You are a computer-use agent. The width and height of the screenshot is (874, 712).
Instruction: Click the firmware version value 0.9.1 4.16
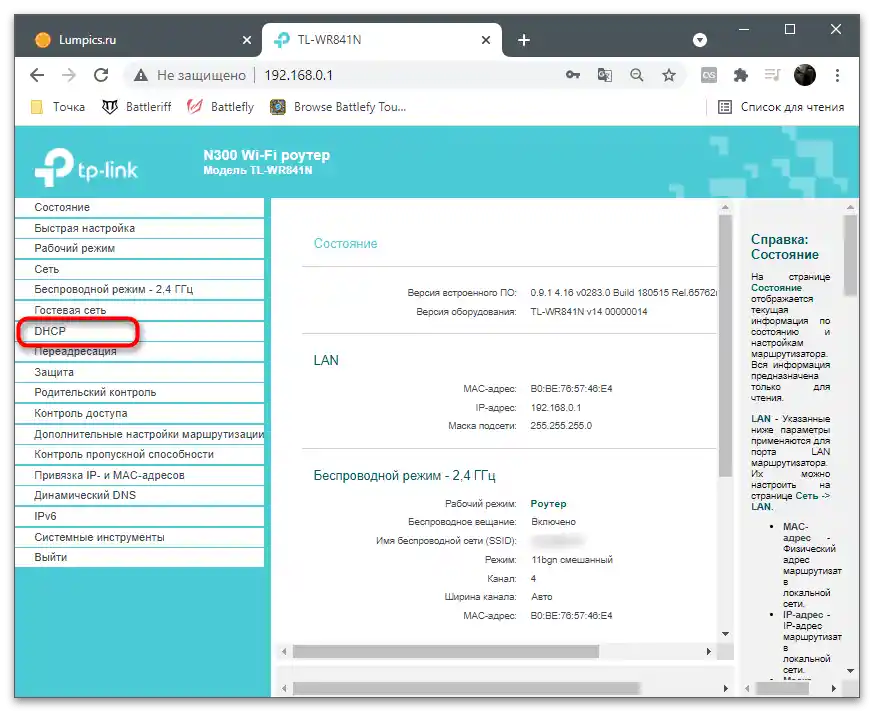624,293
